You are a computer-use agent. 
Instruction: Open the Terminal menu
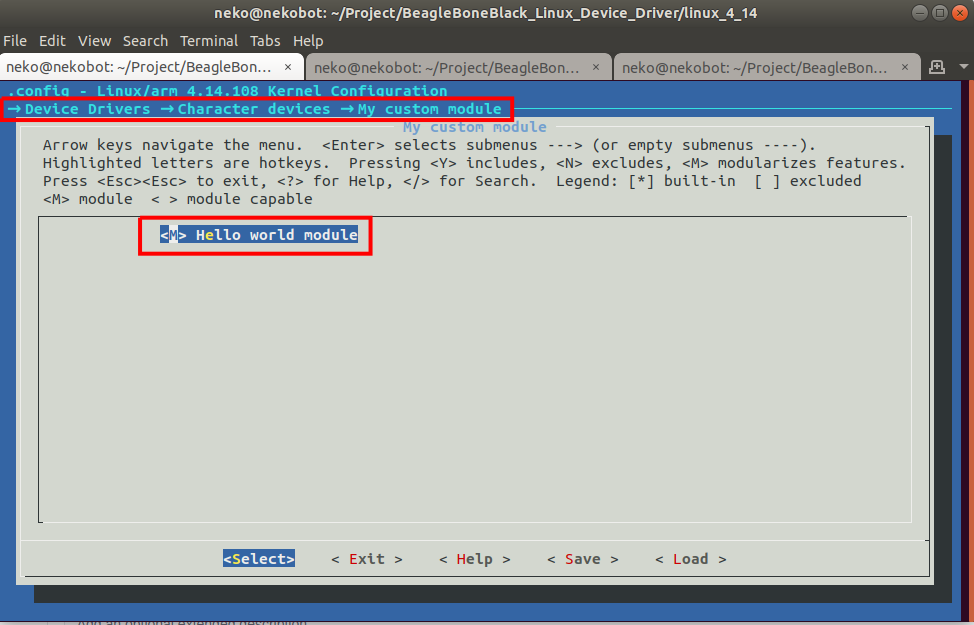[x=209, y=41]
